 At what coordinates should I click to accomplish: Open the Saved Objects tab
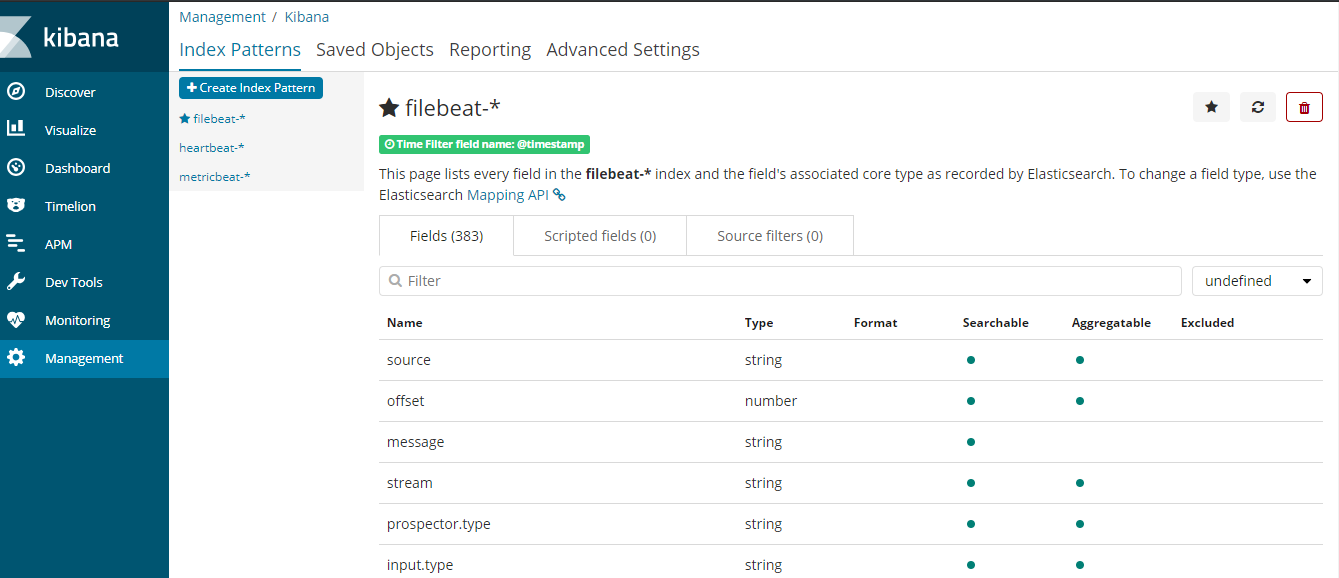pyautogui.click(x=375, y=50)
